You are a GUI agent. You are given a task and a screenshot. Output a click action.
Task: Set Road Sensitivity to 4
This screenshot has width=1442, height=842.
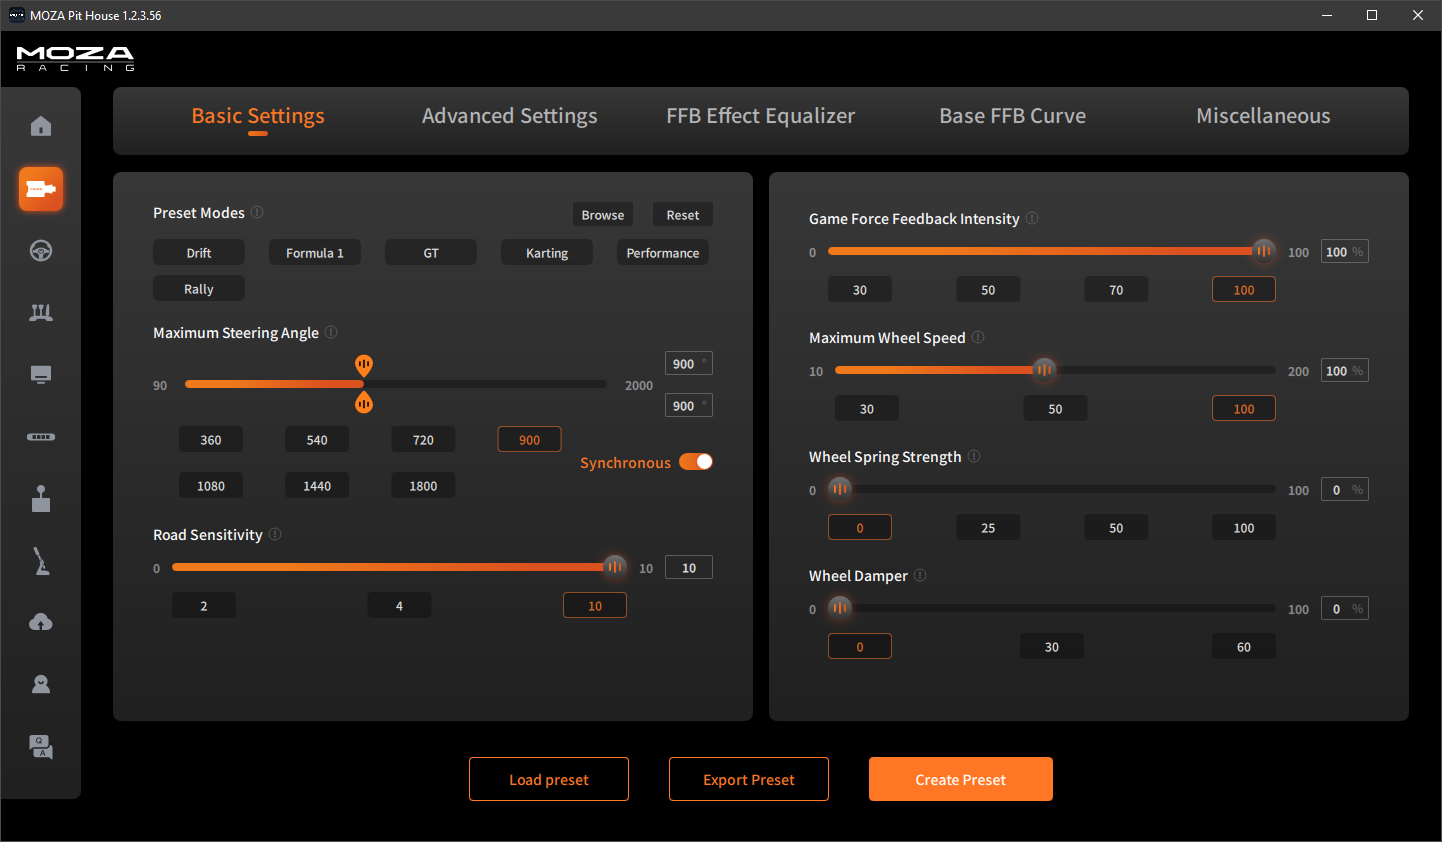pos(399,606)
